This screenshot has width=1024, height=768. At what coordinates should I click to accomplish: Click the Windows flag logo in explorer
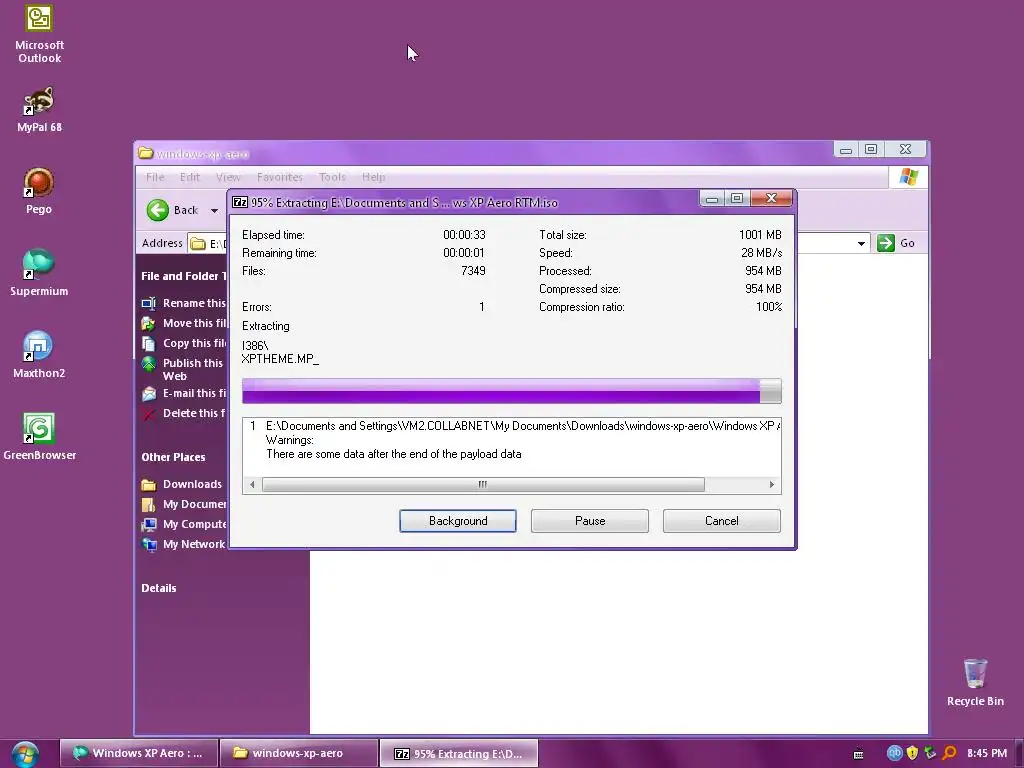click(908, 176)
